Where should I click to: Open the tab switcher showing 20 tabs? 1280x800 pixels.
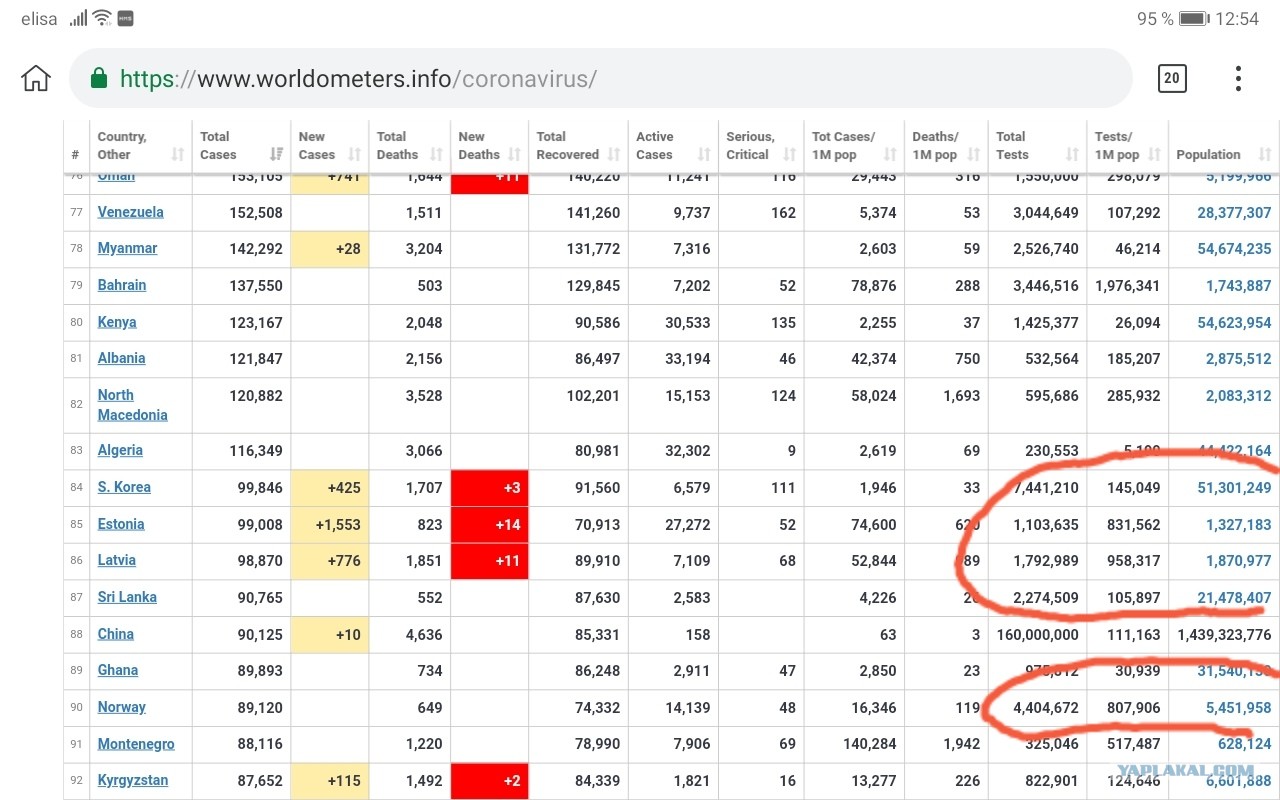(1172, 78)
